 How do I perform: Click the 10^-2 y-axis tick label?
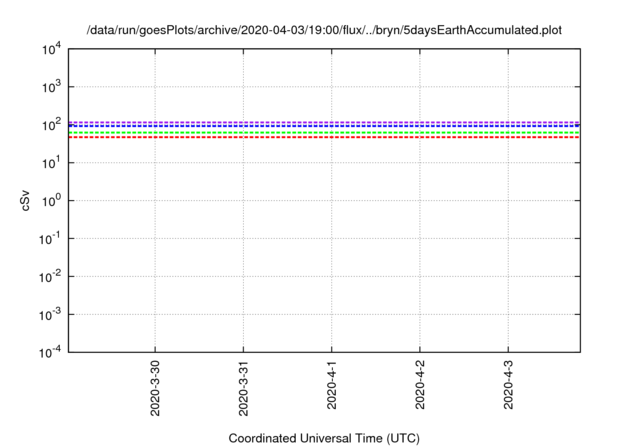pos(50,277)
